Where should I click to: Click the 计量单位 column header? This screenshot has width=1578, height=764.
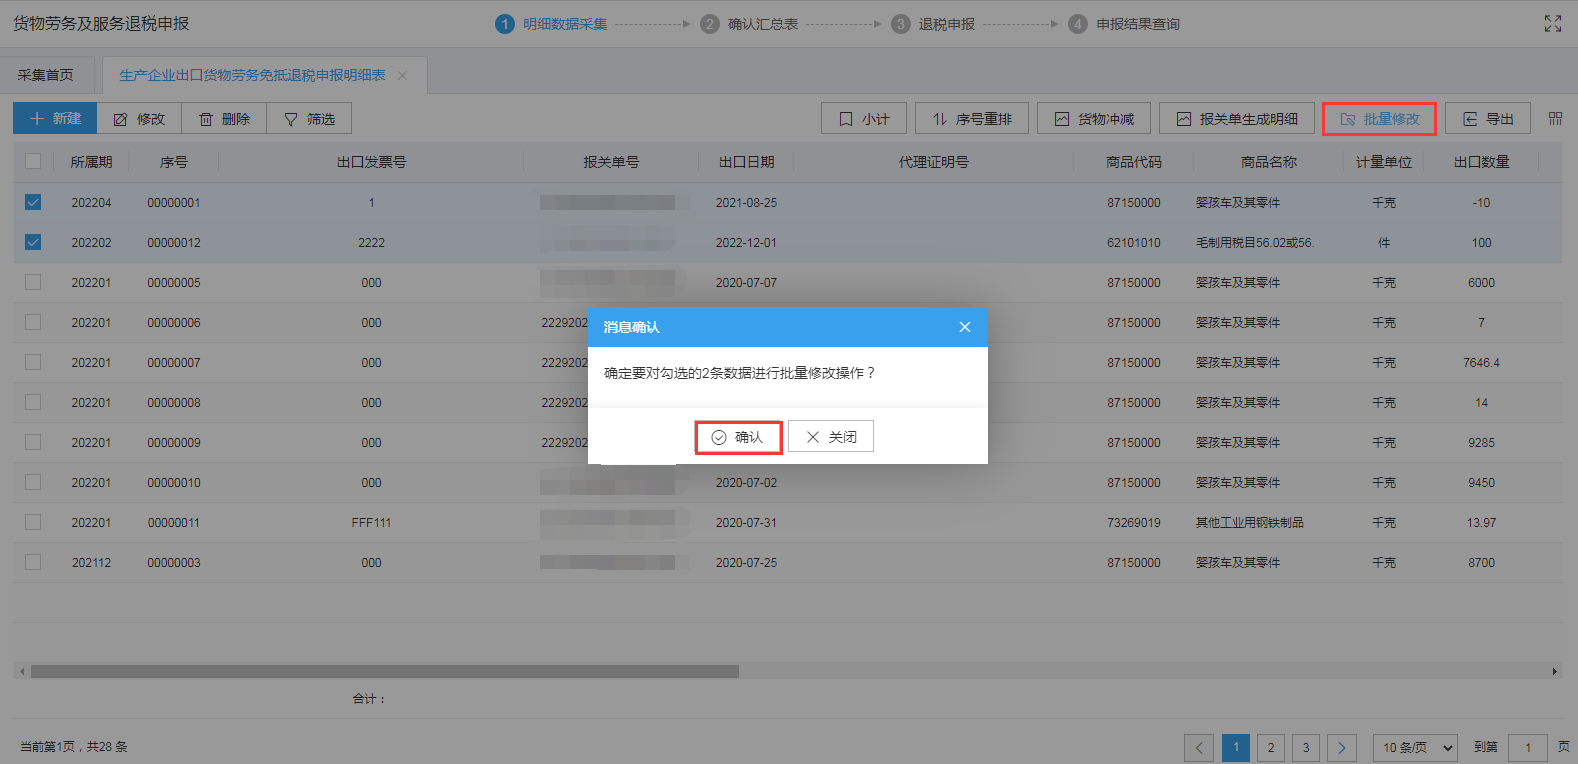pos(1384,162)
